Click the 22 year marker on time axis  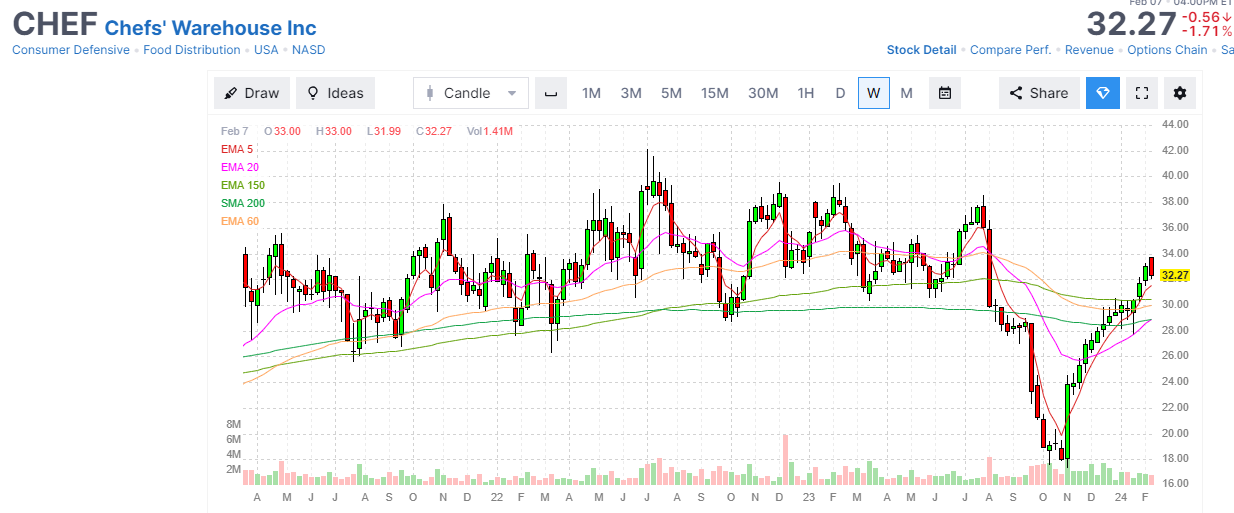[497, 498]
